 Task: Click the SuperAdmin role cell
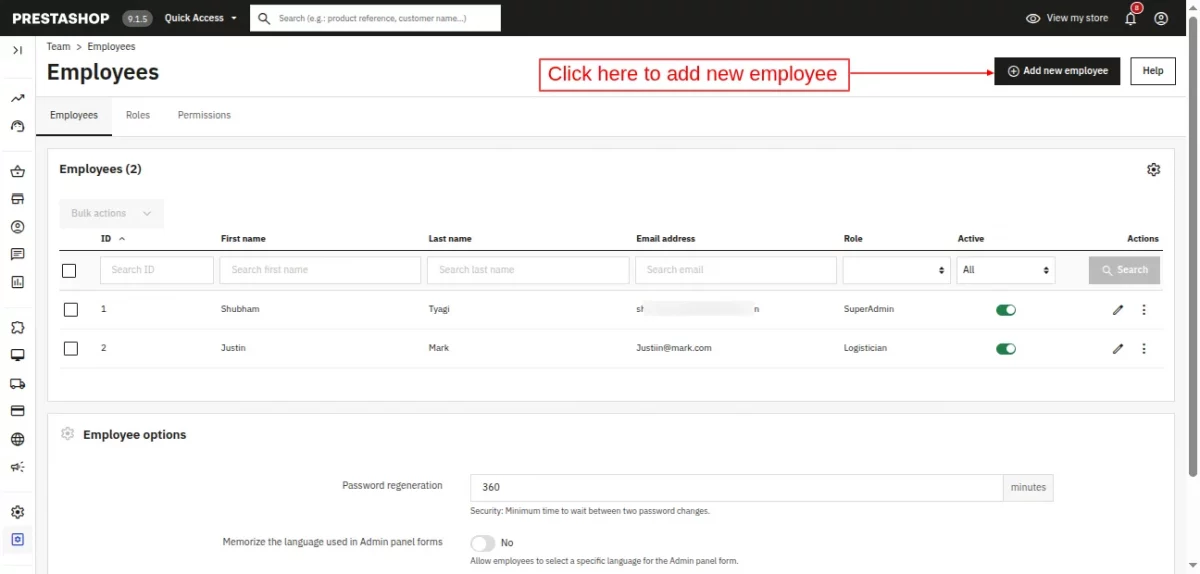[869, 309]
